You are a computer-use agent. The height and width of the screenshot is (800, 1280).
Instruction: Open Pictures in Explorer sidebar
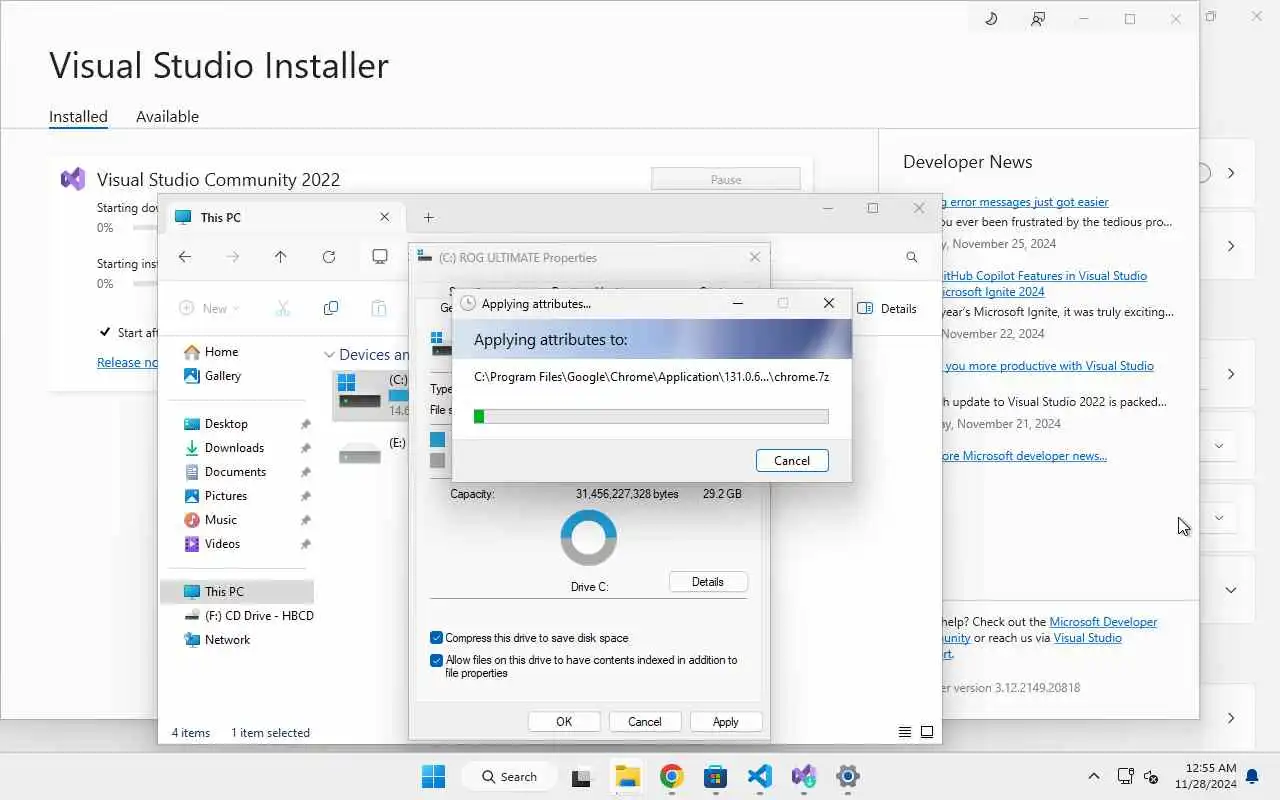[x=226, y=496]
